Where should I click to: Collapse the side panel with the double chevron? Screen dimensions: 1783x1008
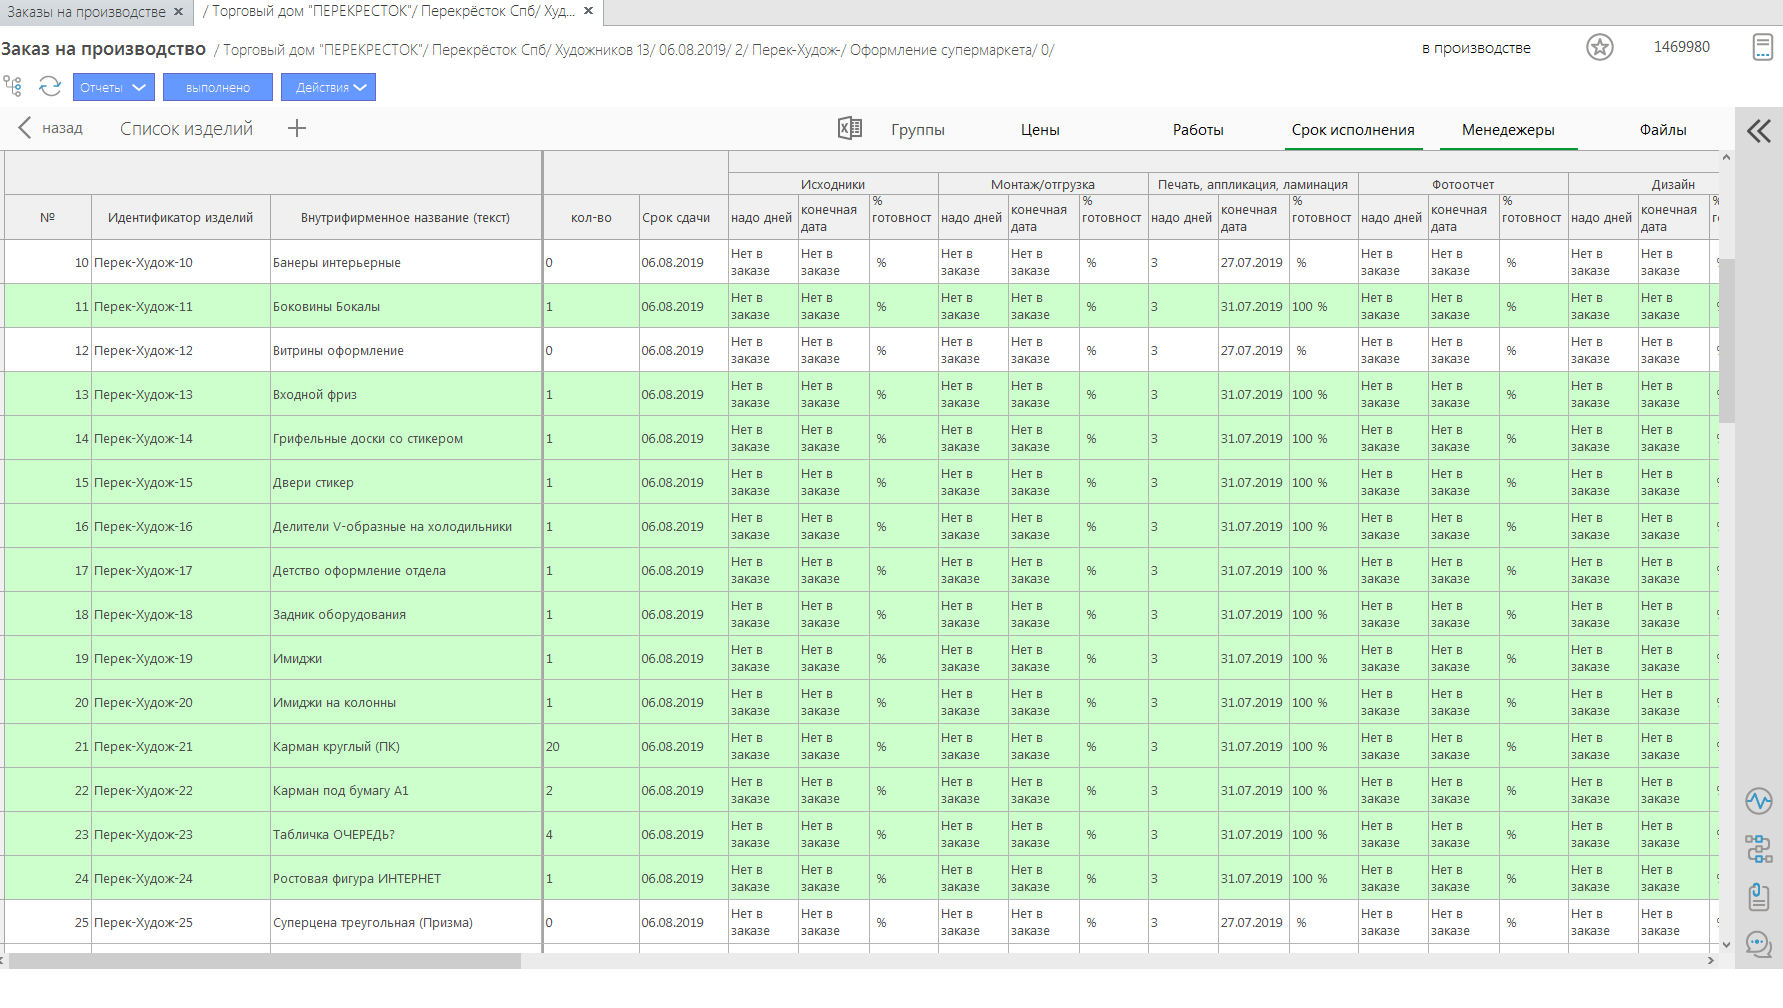pos(1758,131)
